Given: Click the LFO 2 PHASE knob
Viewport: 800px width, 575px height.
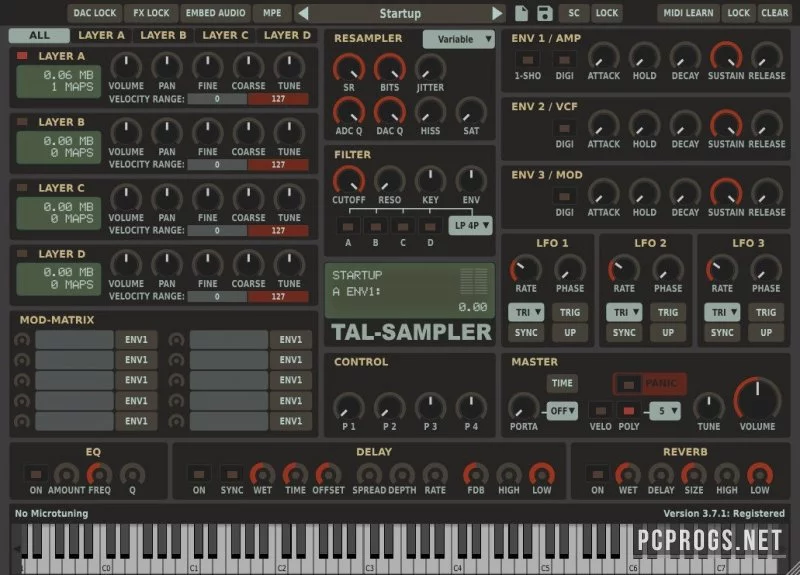Looking at the screenshot, I should pyautogui.click(x=668, y=269).
